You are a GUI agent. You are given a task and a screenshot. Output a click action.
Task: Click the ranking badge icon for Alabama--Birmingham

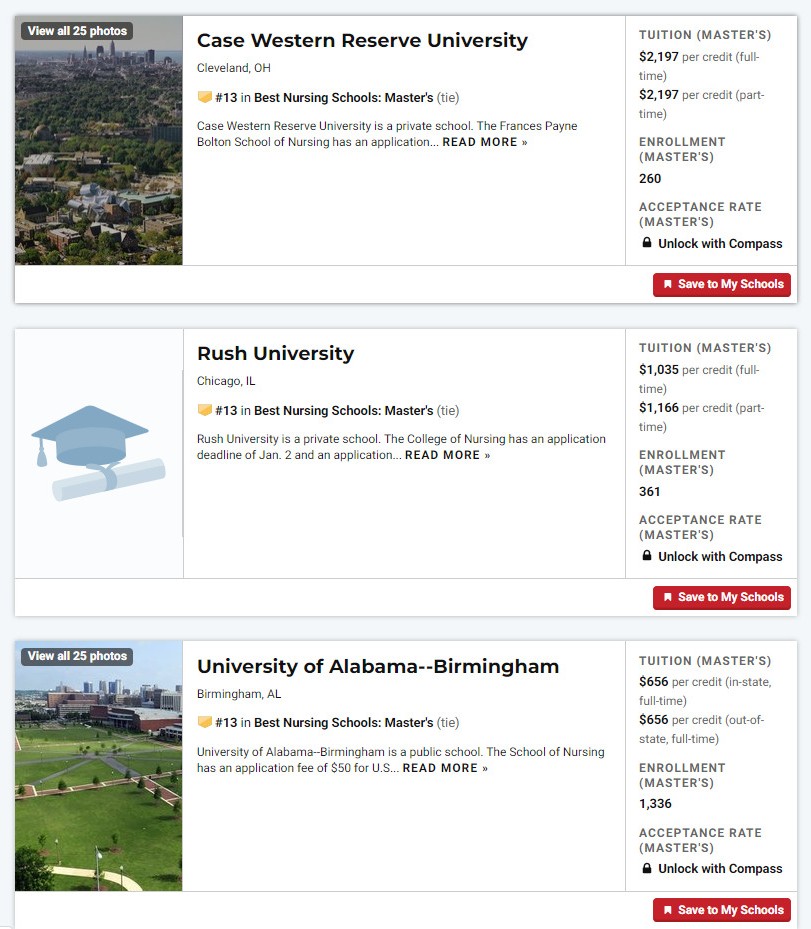click(x=204, y=722)
